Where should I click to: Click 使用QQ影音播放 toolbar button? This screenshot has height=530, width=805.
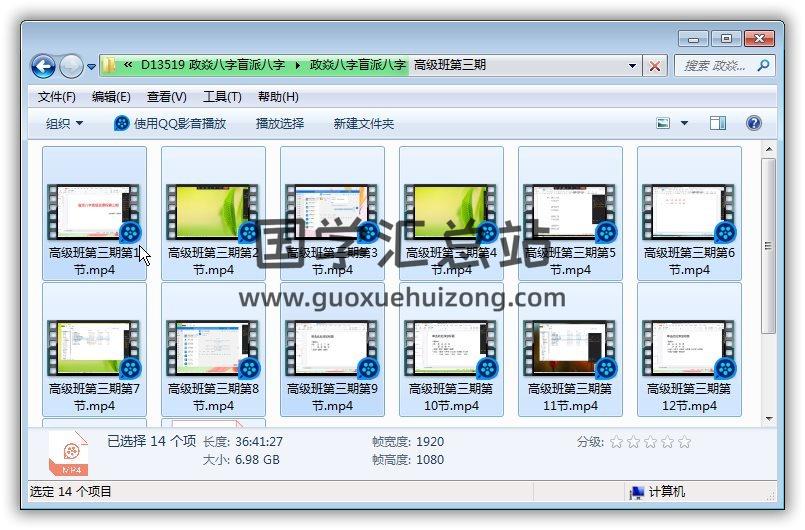[170, 123]
